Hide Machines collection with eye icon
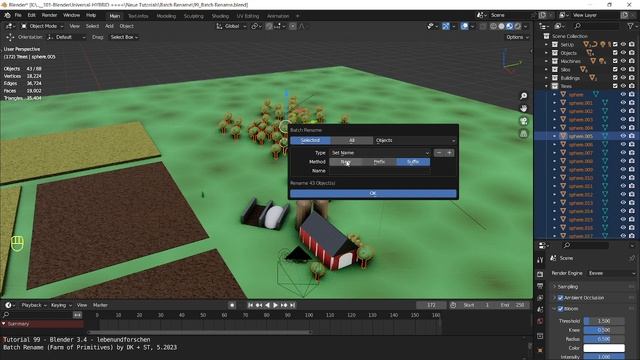 [623, 61]
